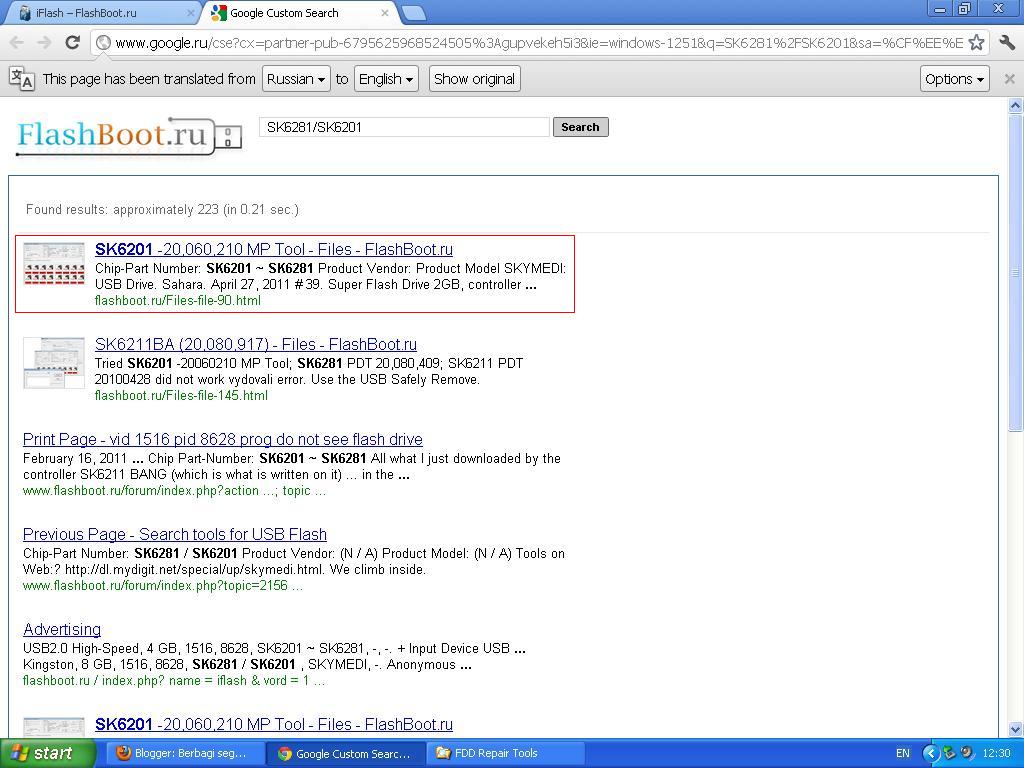Click thumbnail of SK6211BA result
The width and height of the screenshot is (1024, 768).
pos(54,362)
